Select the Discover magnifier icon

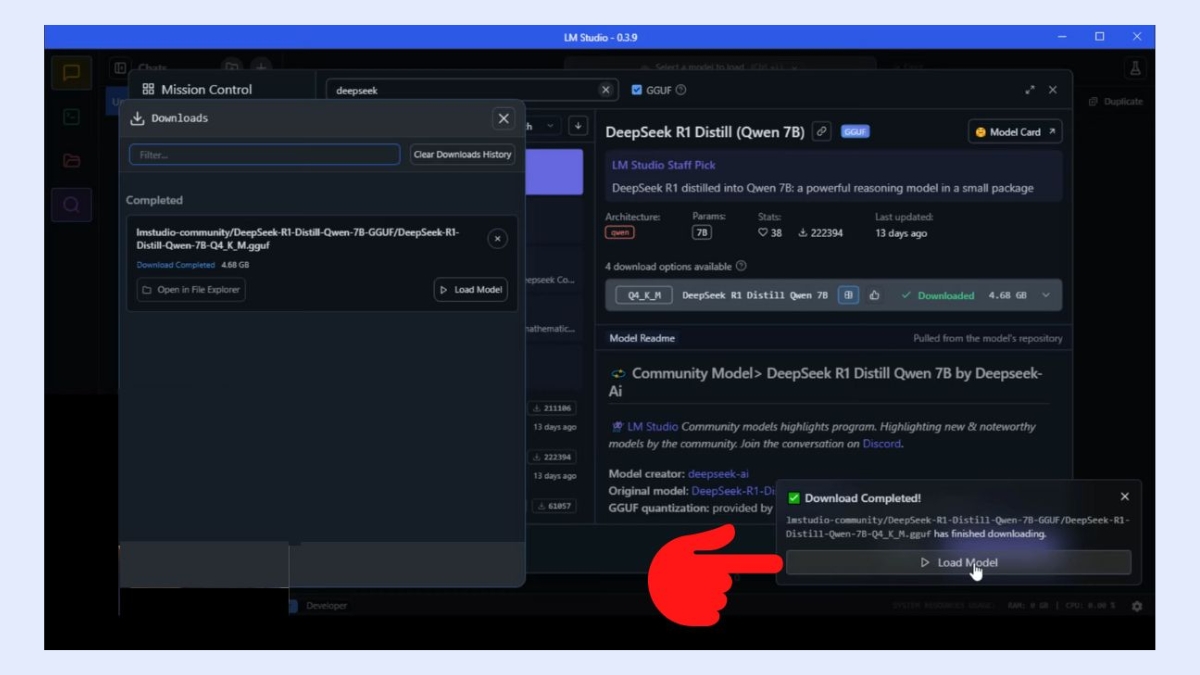pos(71,204)
